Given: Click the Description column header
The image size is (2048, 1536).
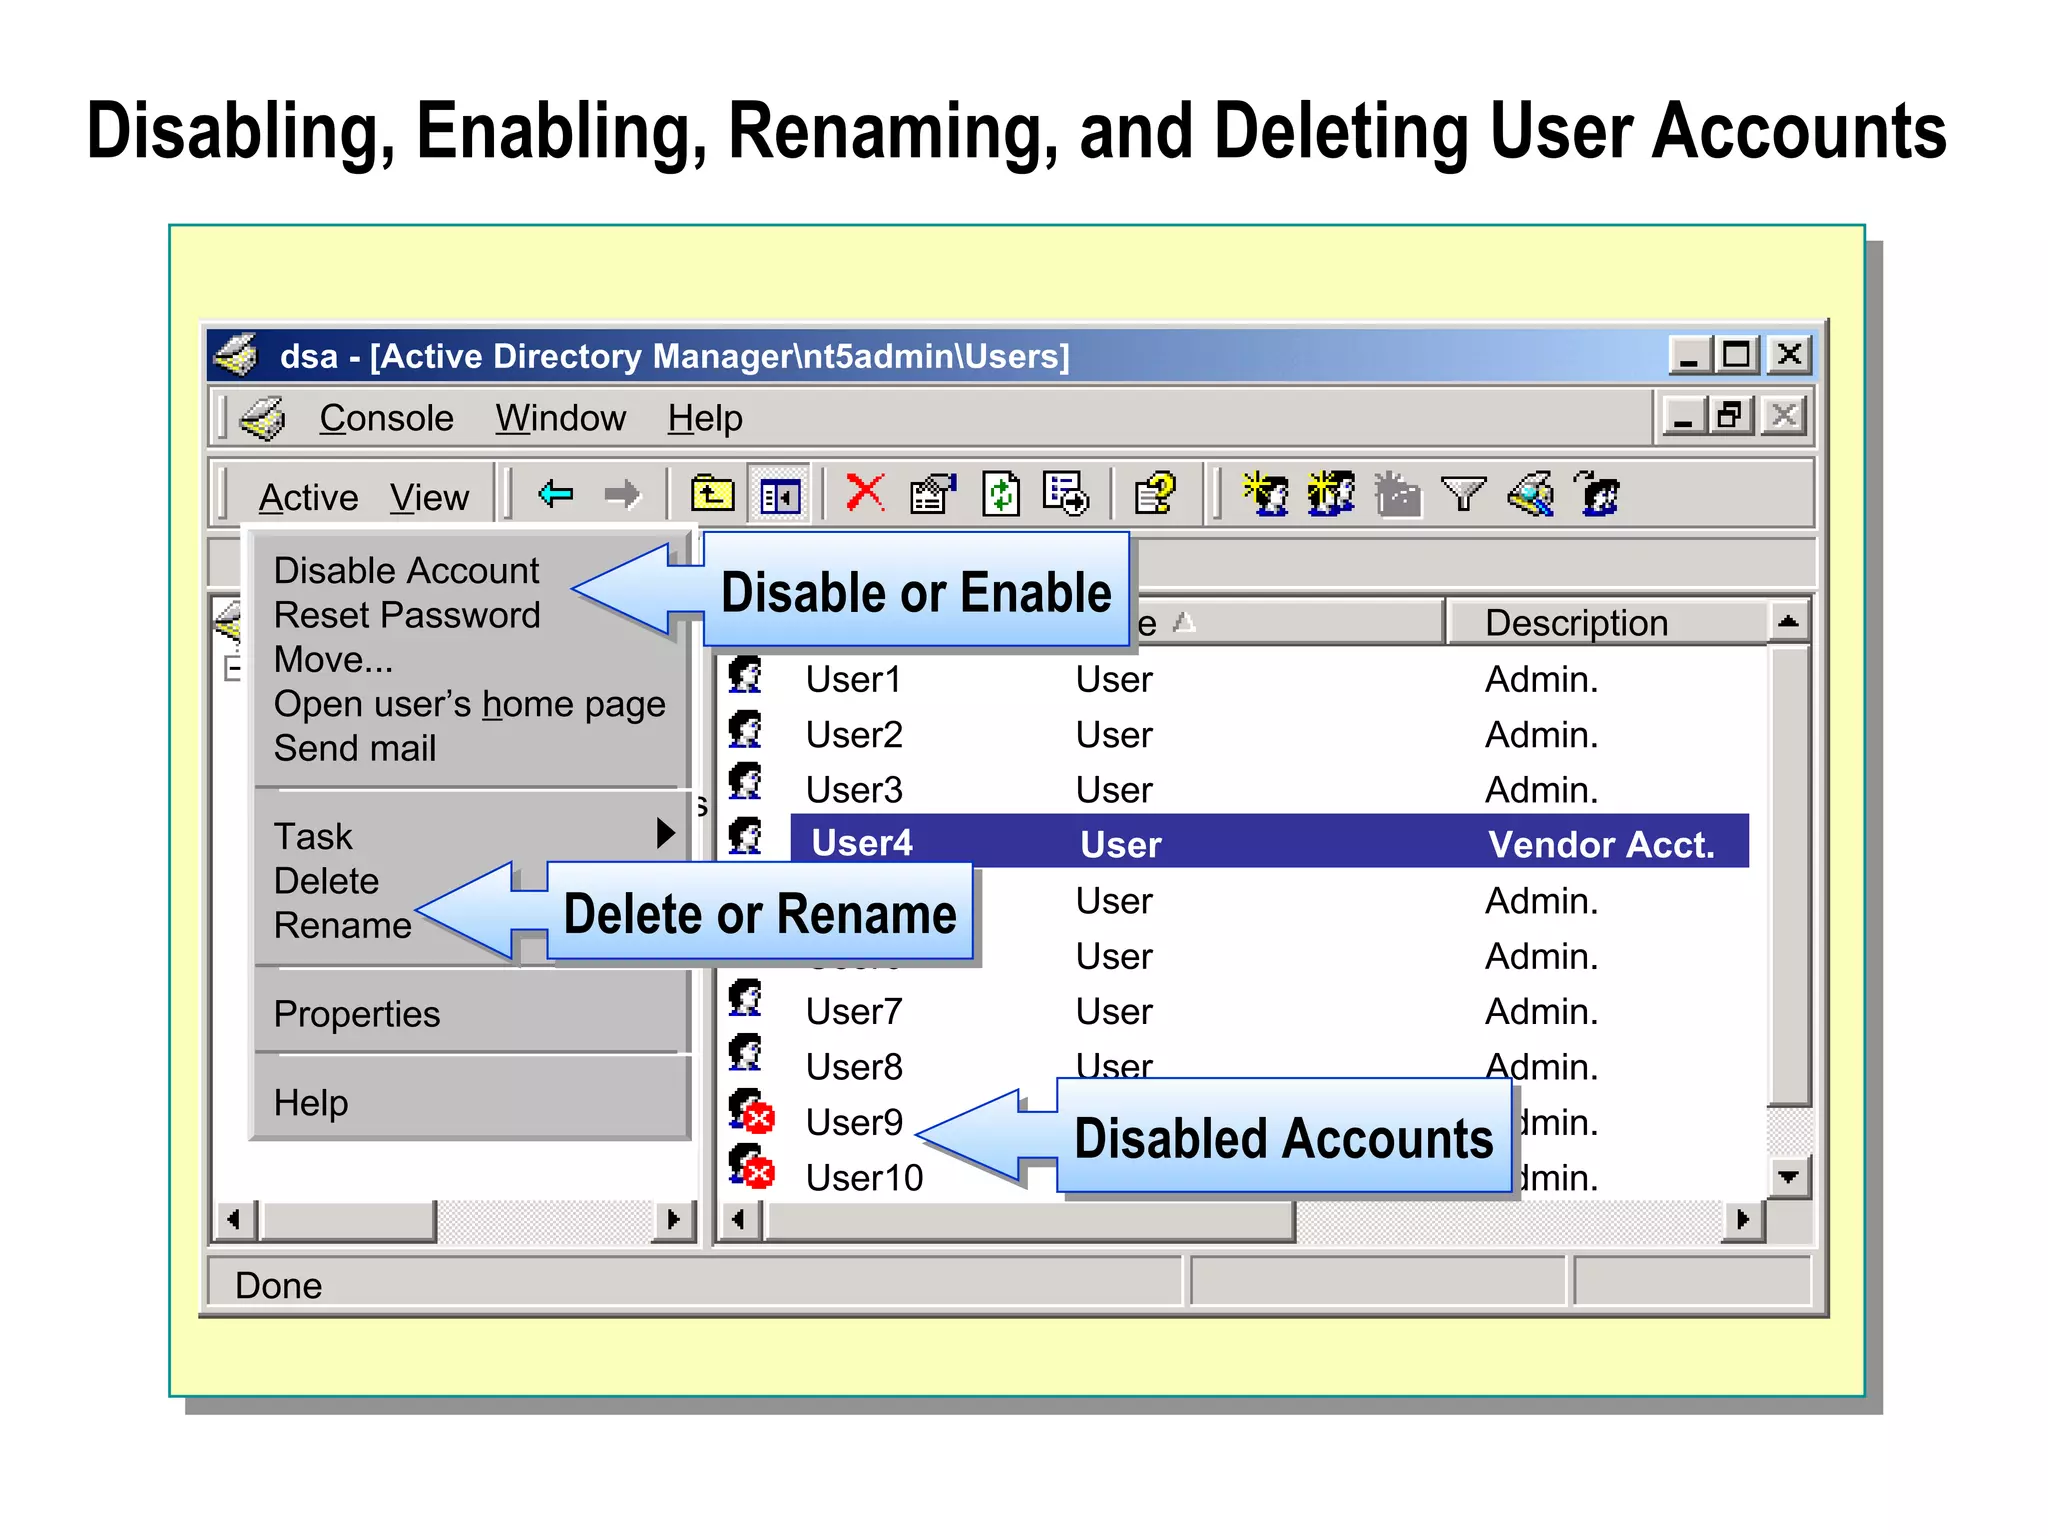Looking at the screenshot, I should (1606, 622).
